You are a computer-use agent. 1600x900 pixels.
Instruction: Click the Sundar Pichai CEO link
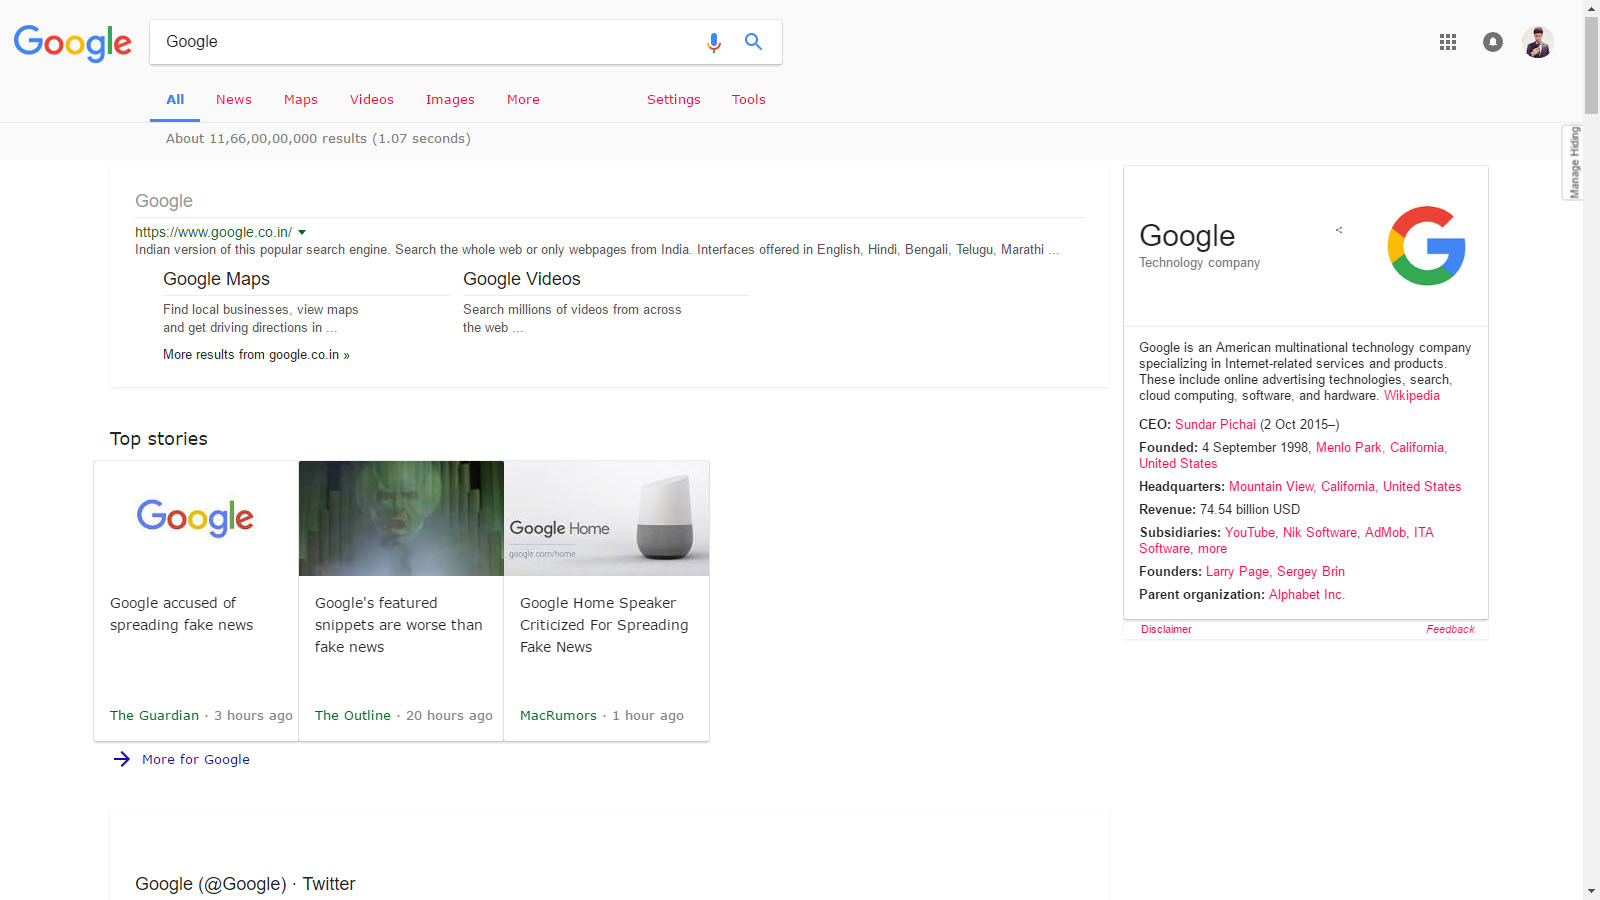[x=1215, y=425]
